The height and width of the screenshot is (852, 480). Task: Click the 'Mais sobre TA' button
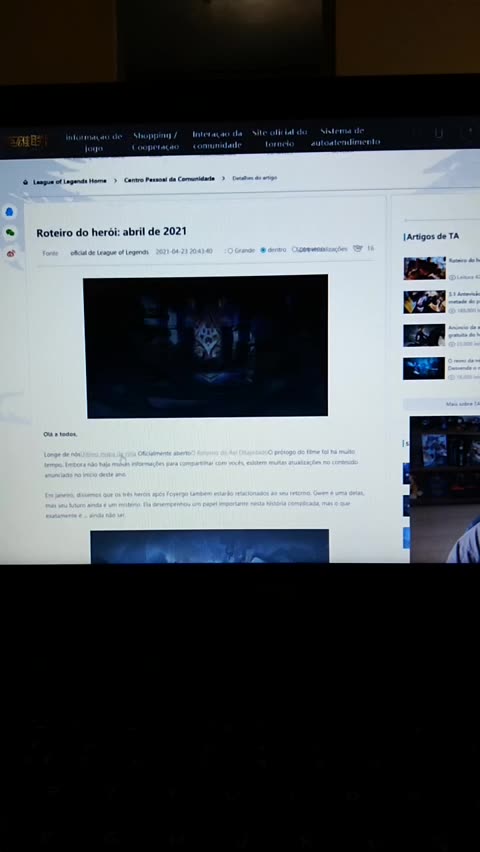point(463,404)
